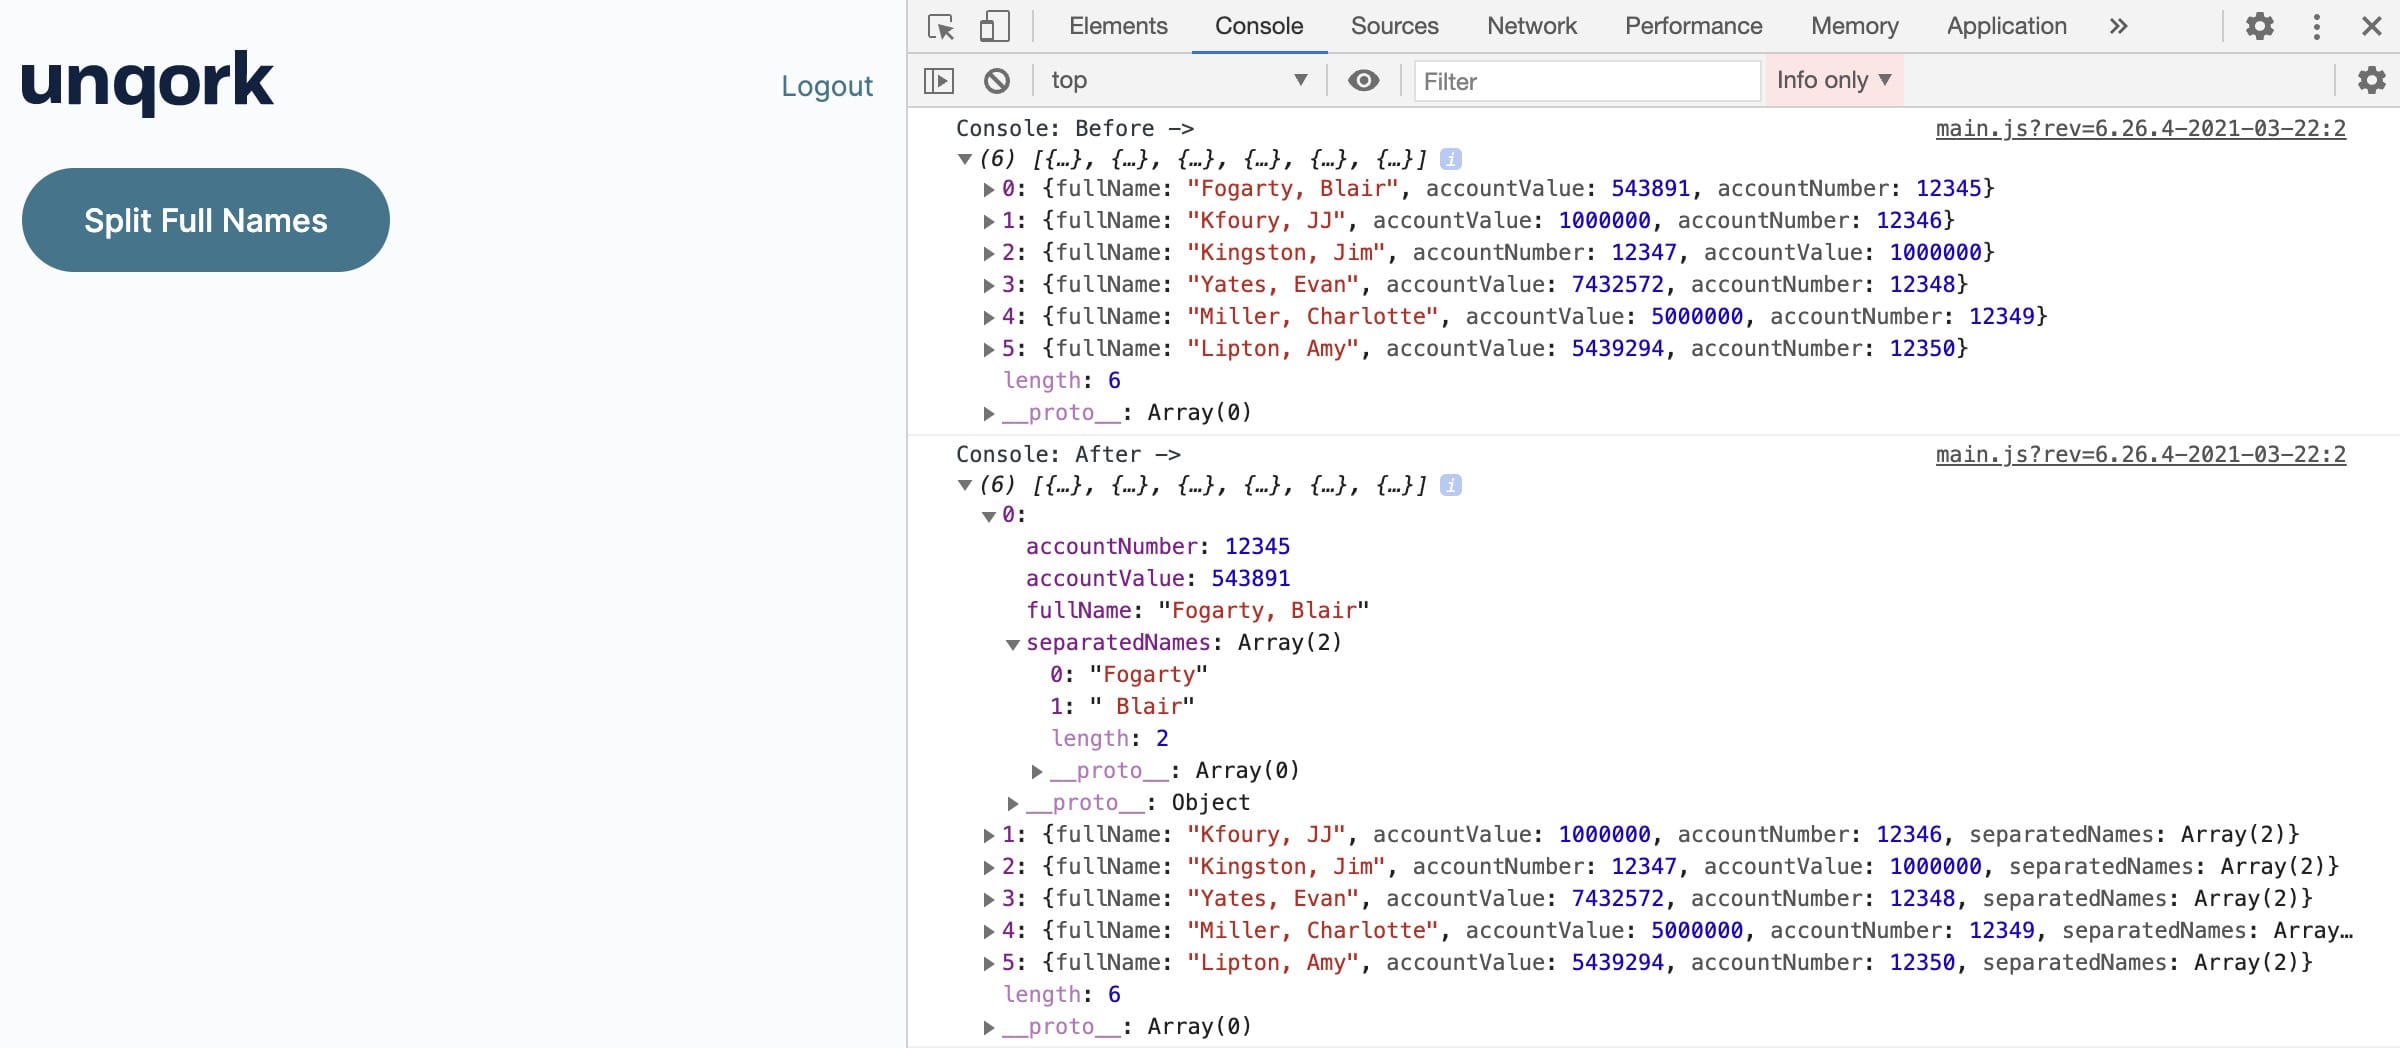Expand After item 4 Miller, Charlotte
This screenshot has width=2400, height=1048.
pos(988,931)
